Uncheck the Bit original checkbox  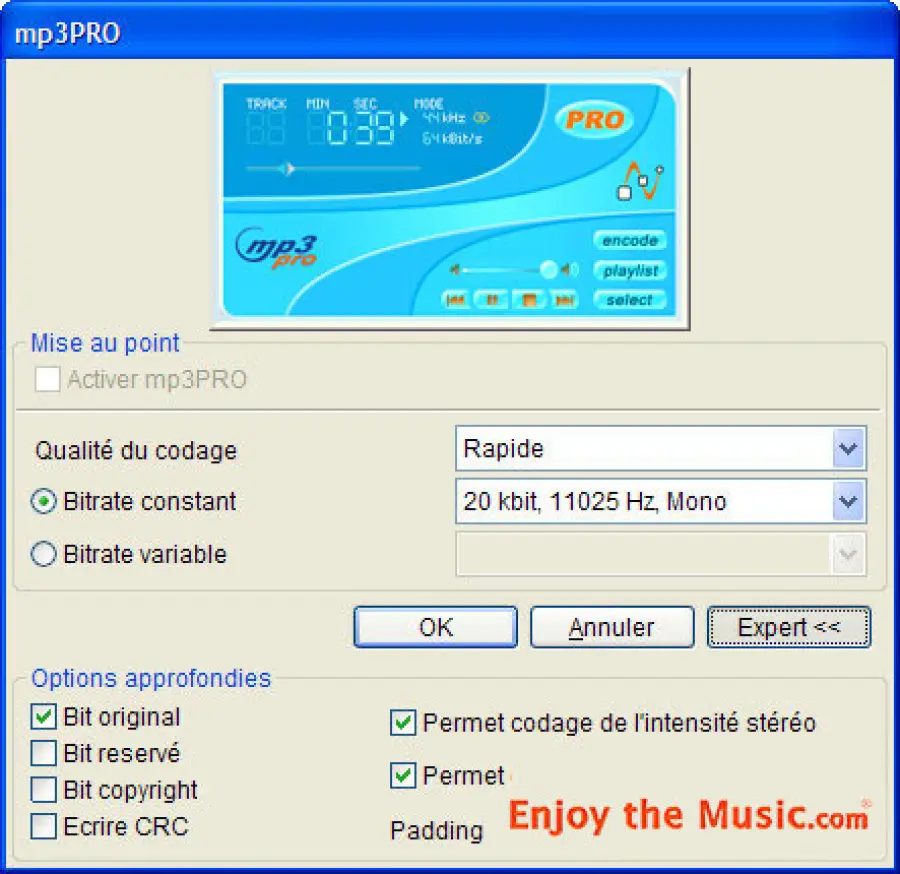tap(44, 716)
